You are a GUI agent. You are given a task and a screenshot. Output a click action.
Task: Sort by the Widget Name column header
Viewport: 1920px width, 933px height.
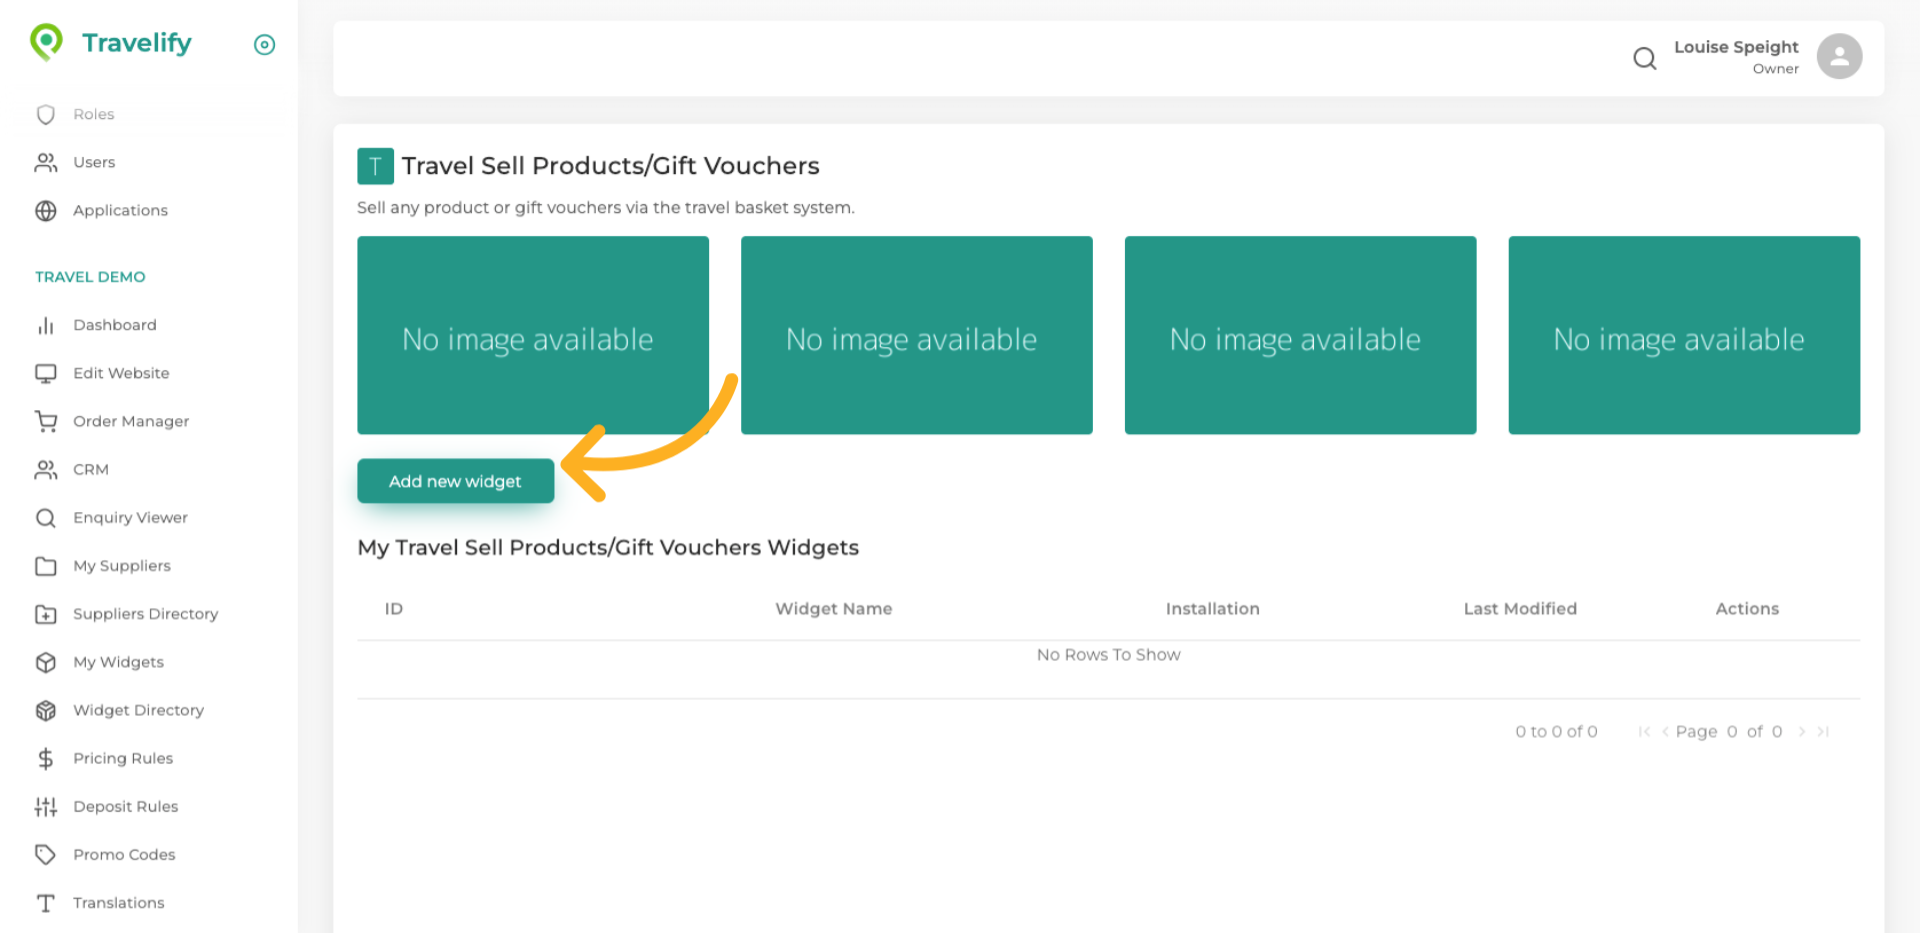tap(833, 609)
